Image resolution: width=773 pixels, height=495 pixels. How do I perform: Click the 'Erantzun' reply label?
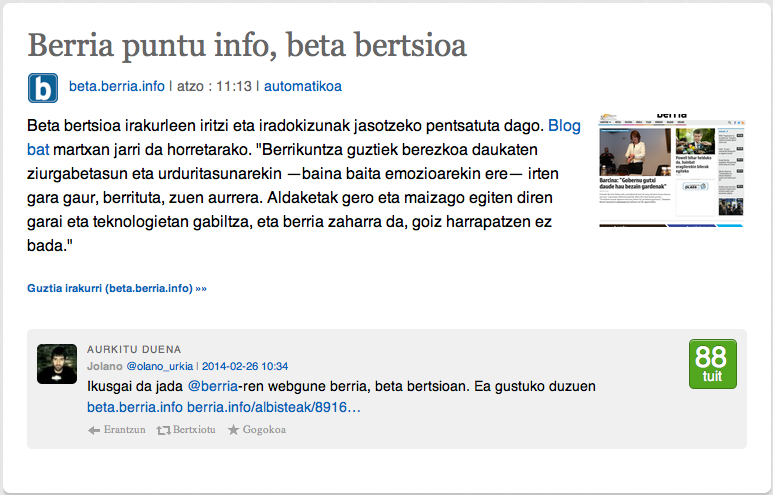point(125,430)
